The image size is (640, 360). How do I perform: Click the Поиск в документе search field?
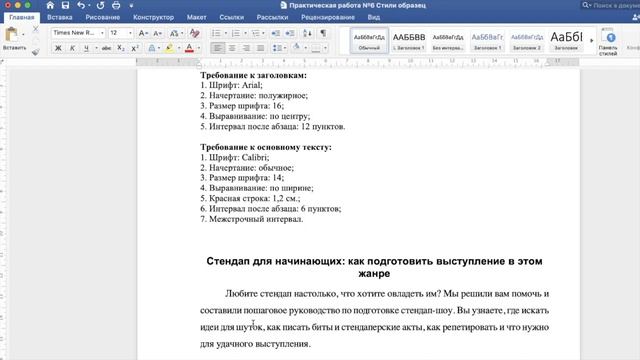tap(610, 5)
